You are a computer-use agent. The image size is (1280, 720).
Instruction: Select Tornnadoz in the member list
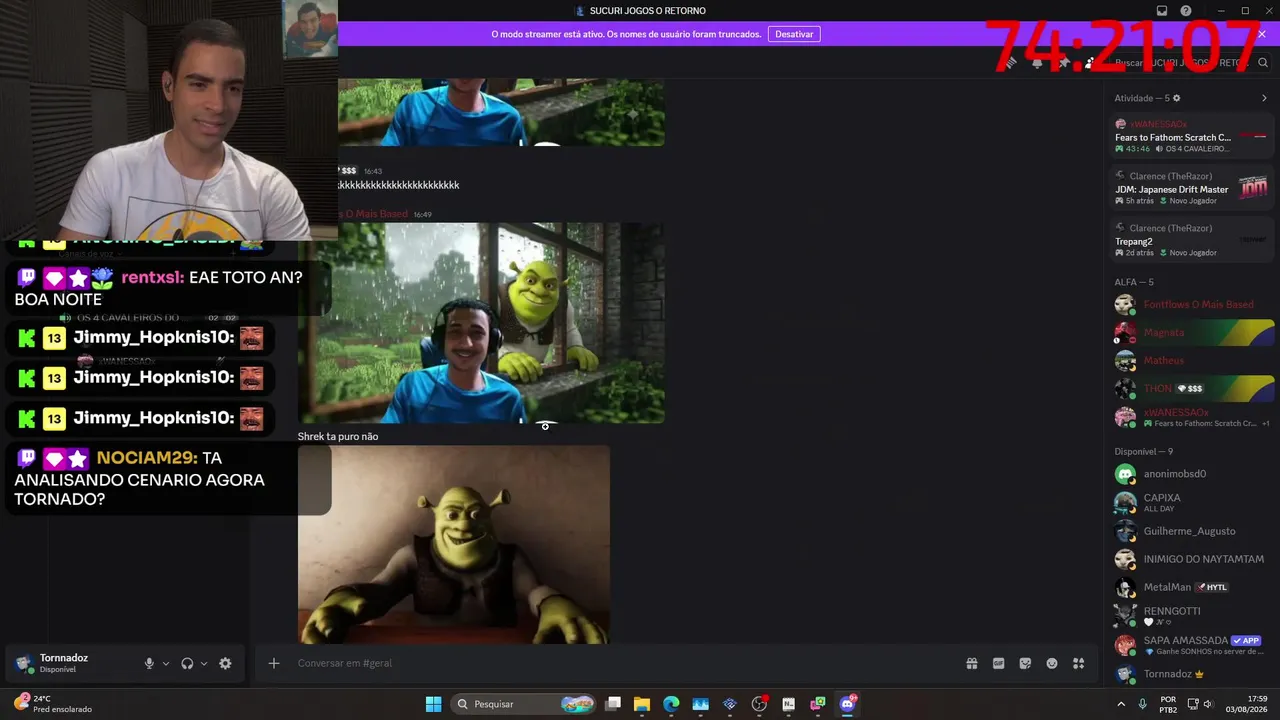(1194, 674)
